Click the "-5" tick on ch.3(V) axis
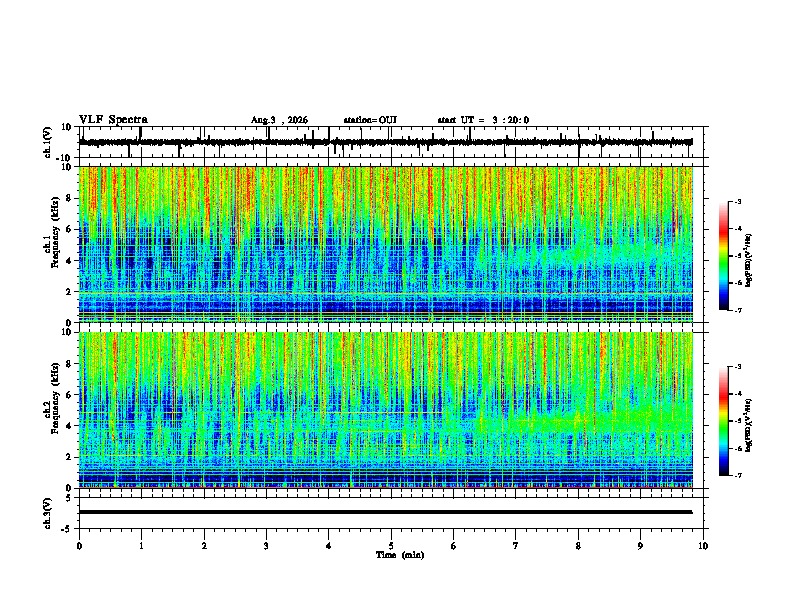792x612 pixels. click(67, 529)
